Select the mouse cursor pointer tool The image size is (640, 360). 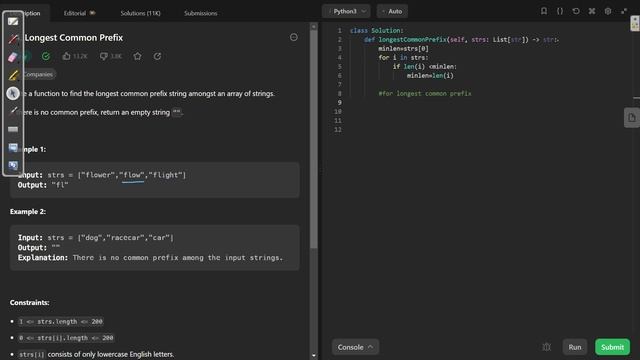point(13,93)
